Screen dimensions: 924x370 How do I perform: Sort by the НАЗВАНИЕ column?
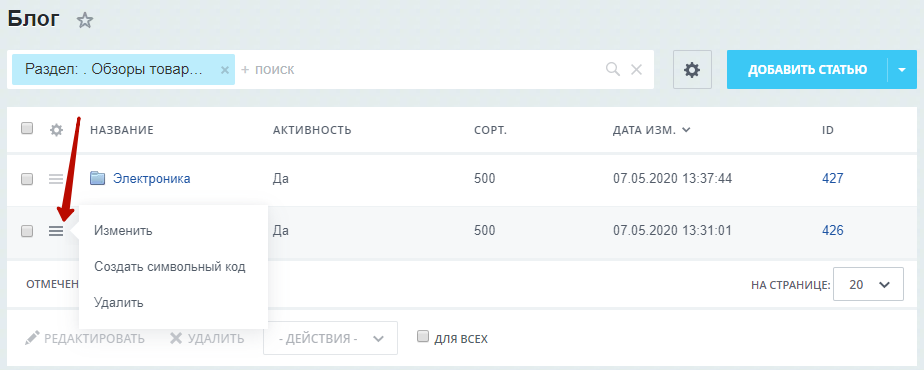click(x=122, y=130)
